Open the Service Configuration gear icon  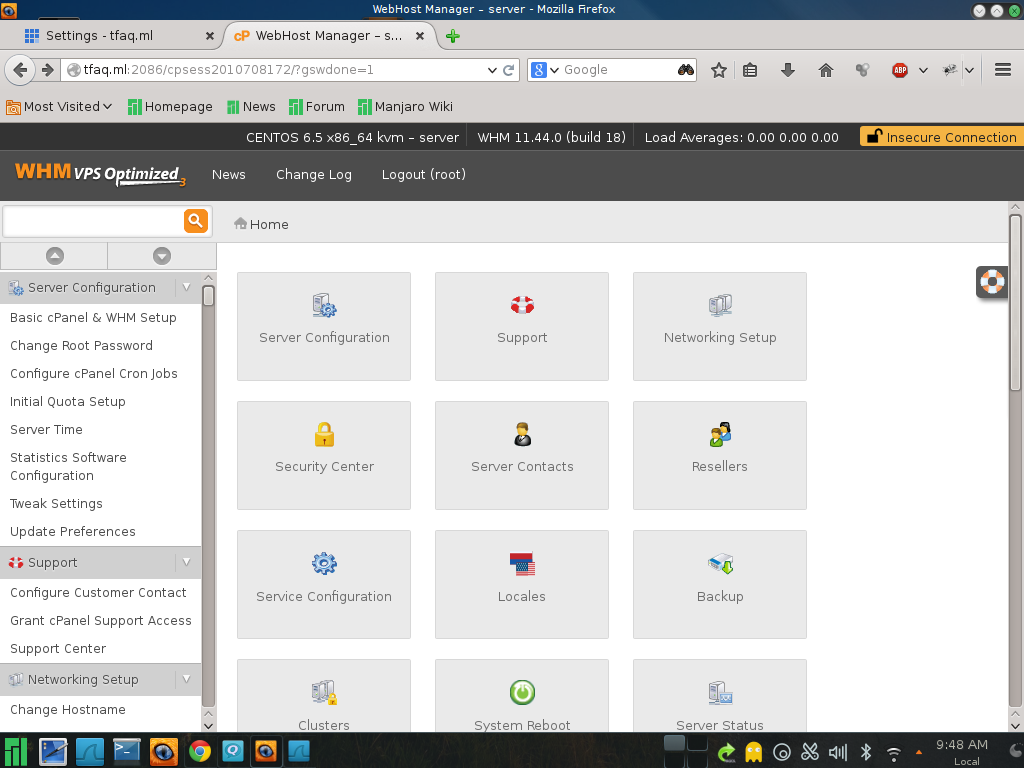coord(324,564)
